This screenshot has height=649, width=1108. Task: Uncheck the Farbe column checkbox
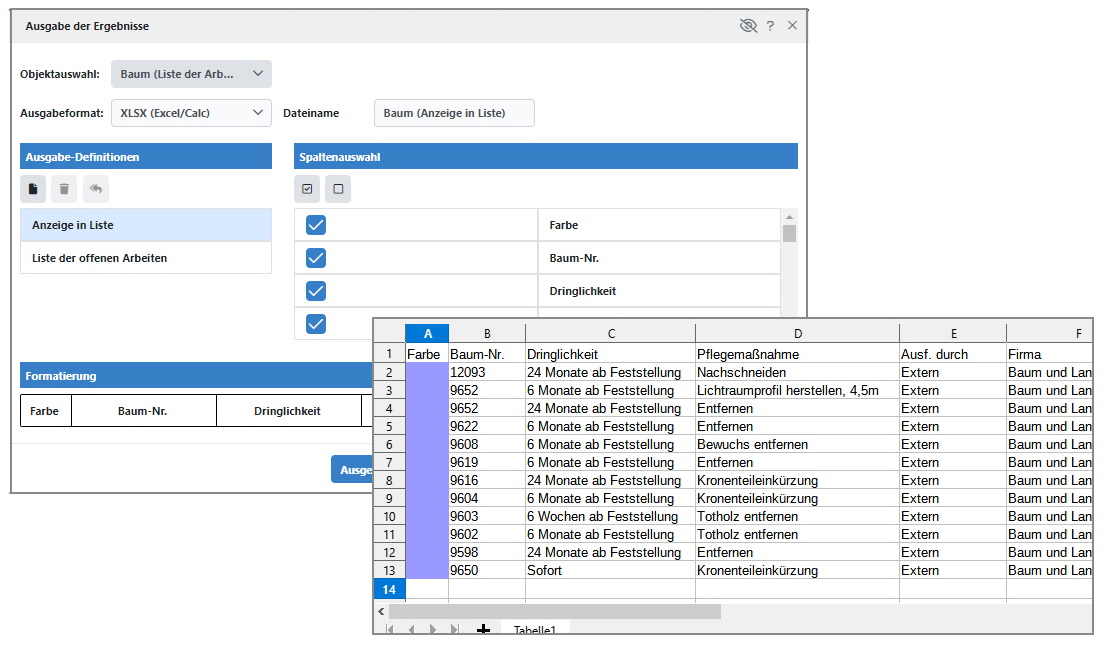(316, 225)
